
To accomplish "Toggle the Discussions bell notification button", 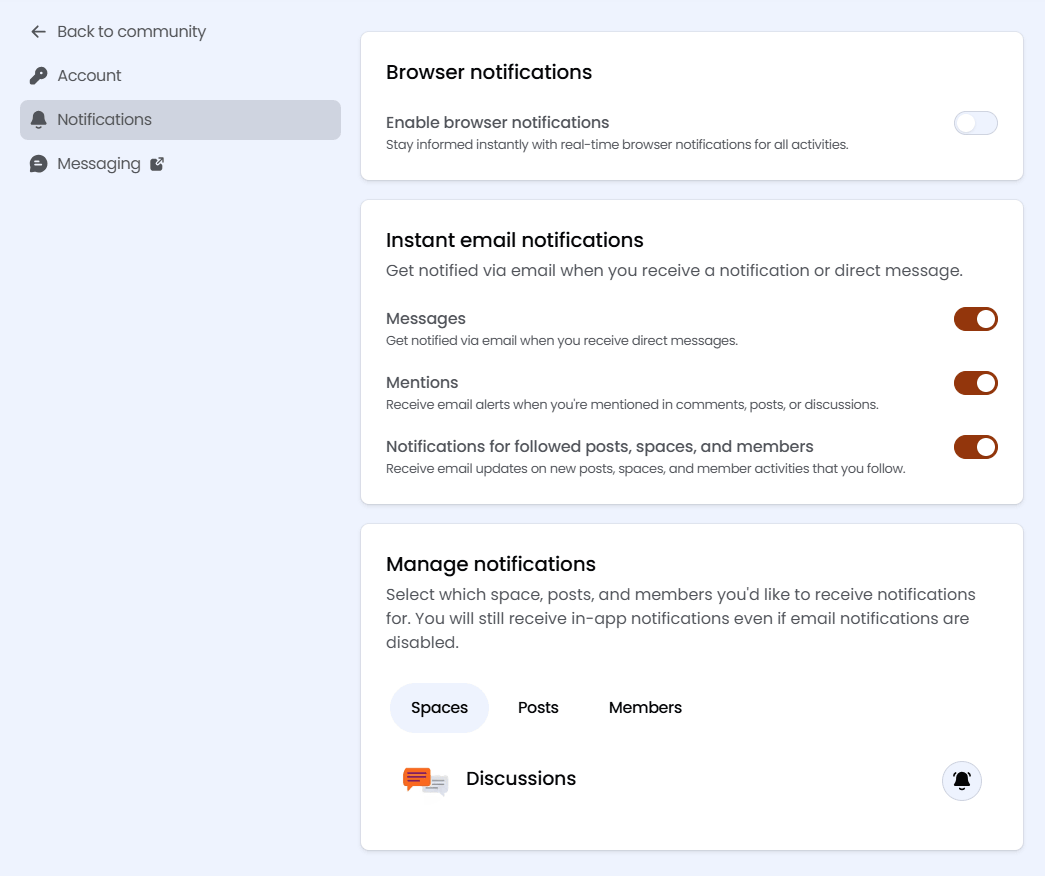I will coord(962,781).
